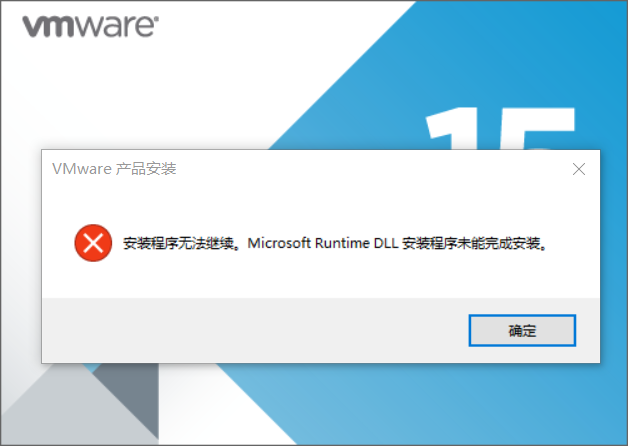Click the blue splash area below the dialog
The width and height of the screenshot is (628, 446).
[x=441, y=404]
